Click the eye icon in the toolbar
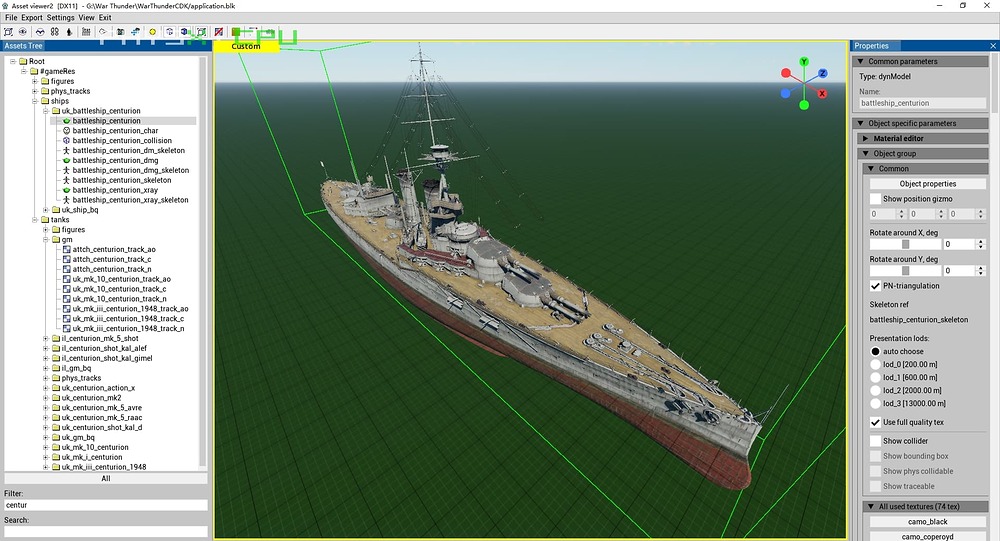 [x=23, y=32]
